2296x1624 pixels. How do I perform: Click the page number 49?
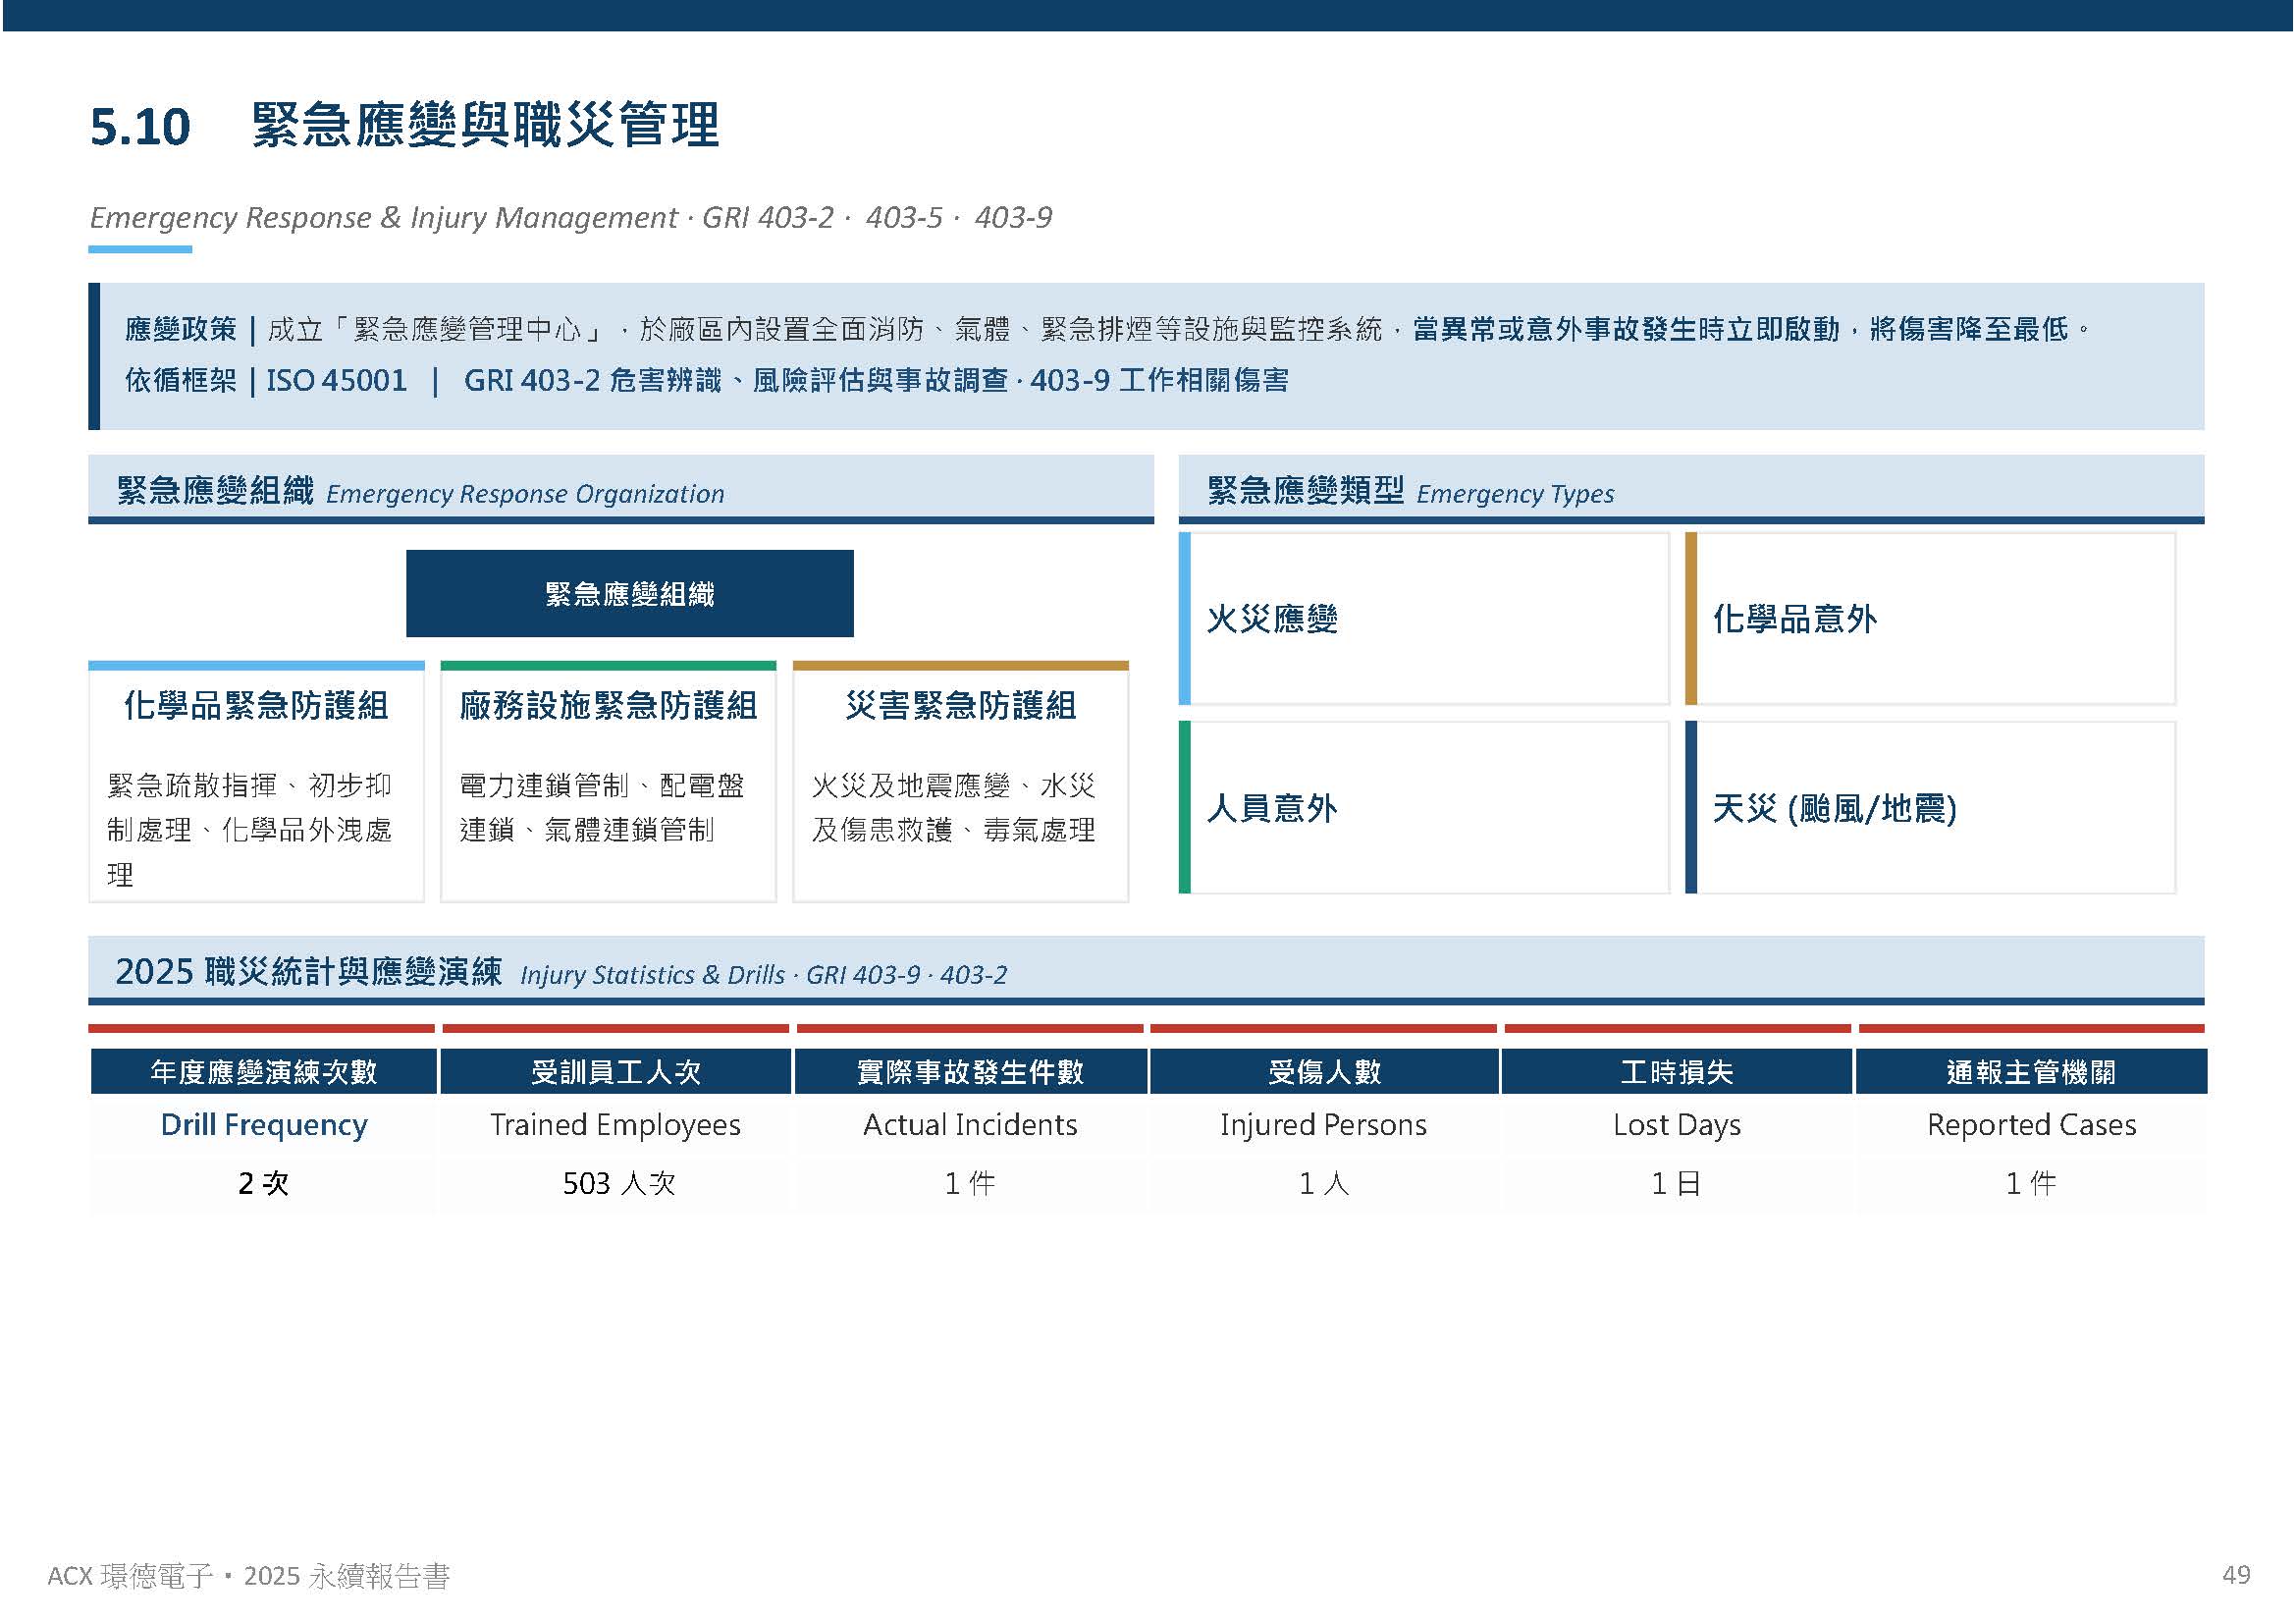(x=2236, y=1575)
